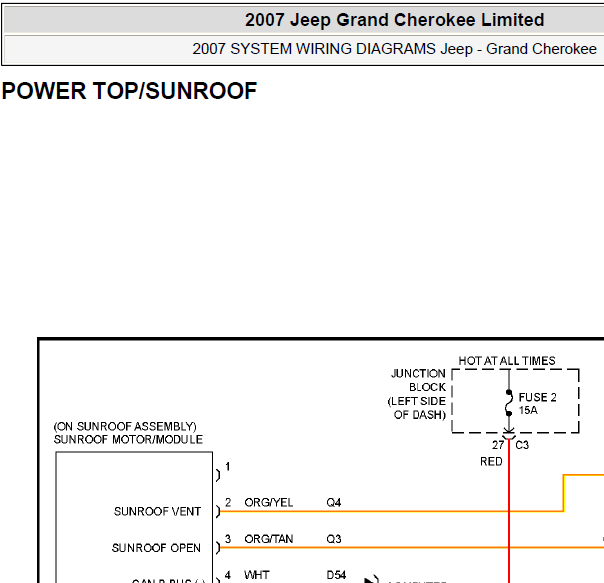
Task: Click the WHT wire label
Action: pos(257,575)
